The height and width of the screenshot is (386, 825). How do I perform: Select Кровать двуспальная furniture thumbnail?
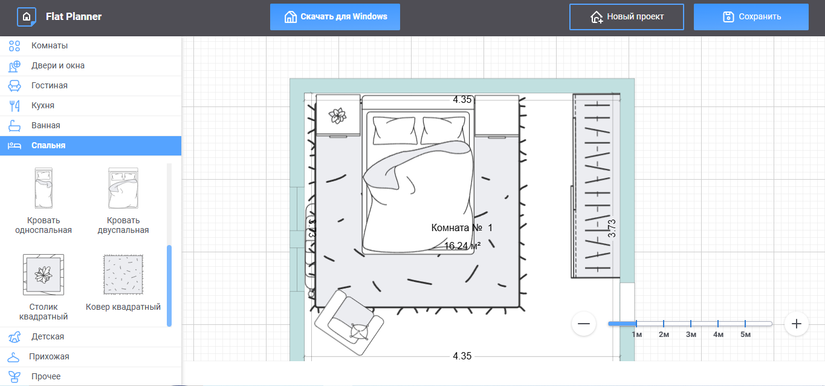pos(123,189)
